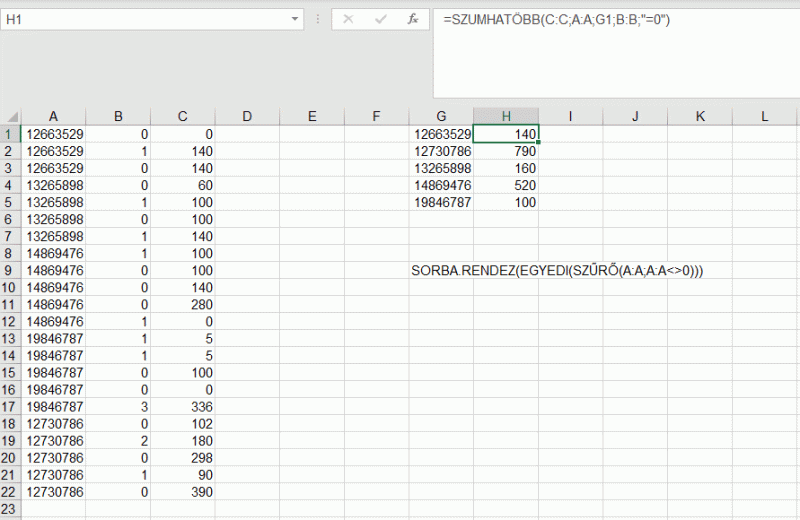Click the SORBA.RENDEZ(EGYEDI(SZŰRŐ formula text
This screenshot has width=800, height=520.
(557, 270)
